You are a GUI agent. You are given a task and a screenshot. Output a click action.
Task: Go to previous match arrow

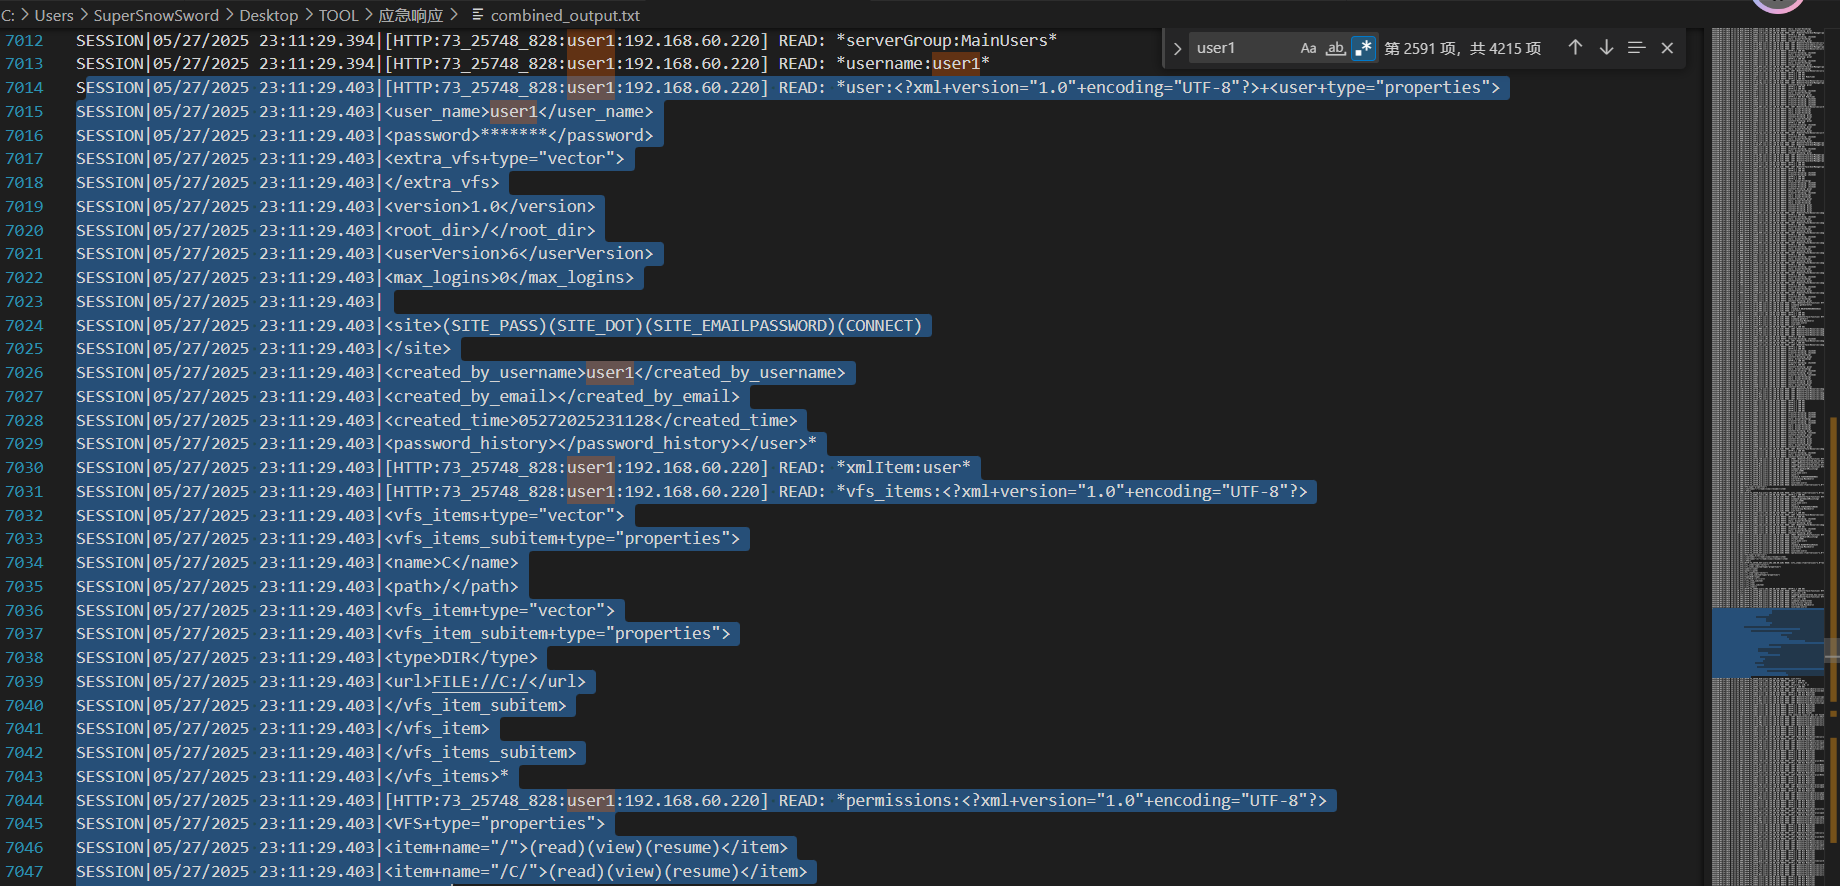point(1575,48)
